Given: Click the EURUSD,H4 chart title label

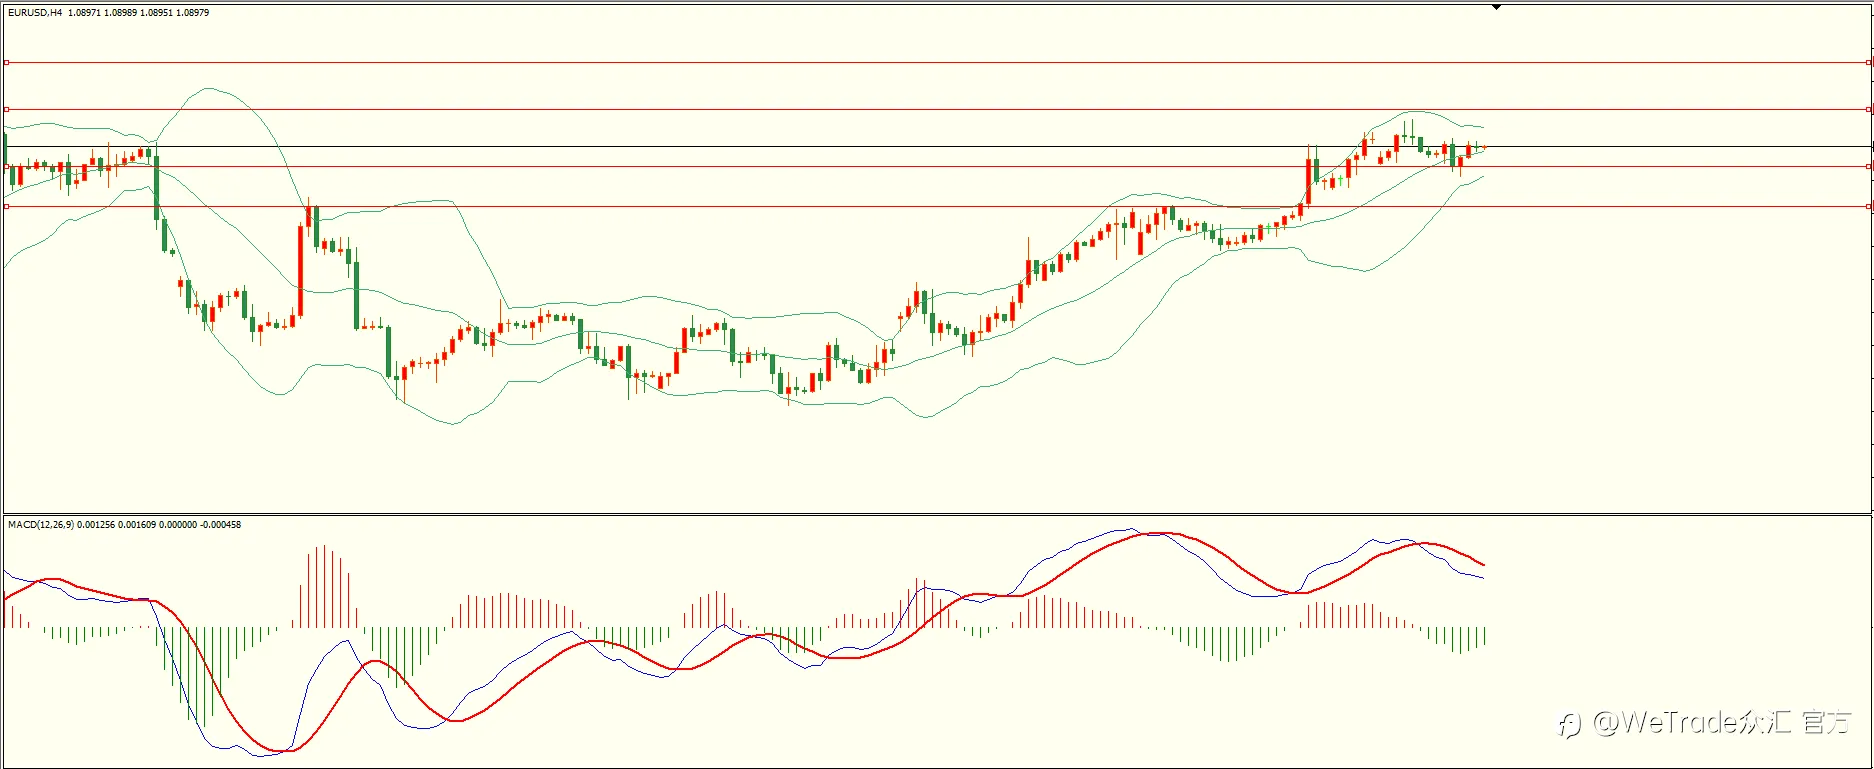Looking at the screenshot, I should pyautogui.click(x=35, y=13).
